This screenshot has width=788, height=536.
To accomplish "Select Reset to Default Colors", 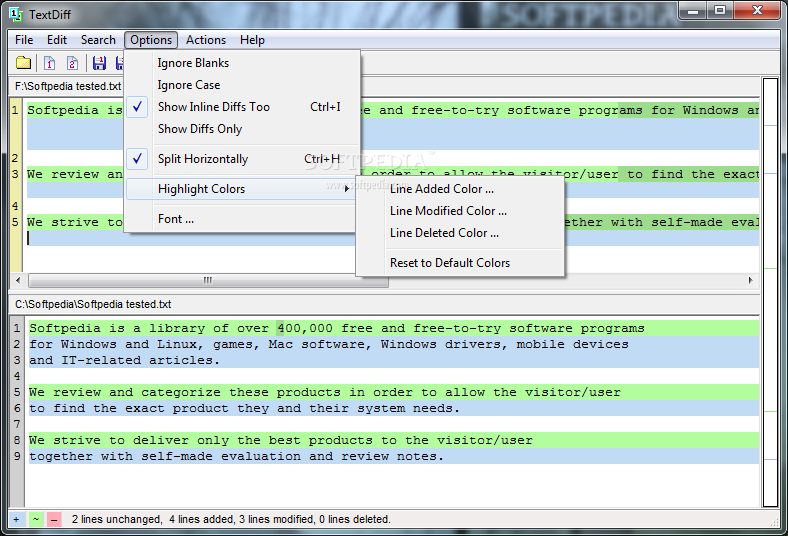I will tap(460, 263).
